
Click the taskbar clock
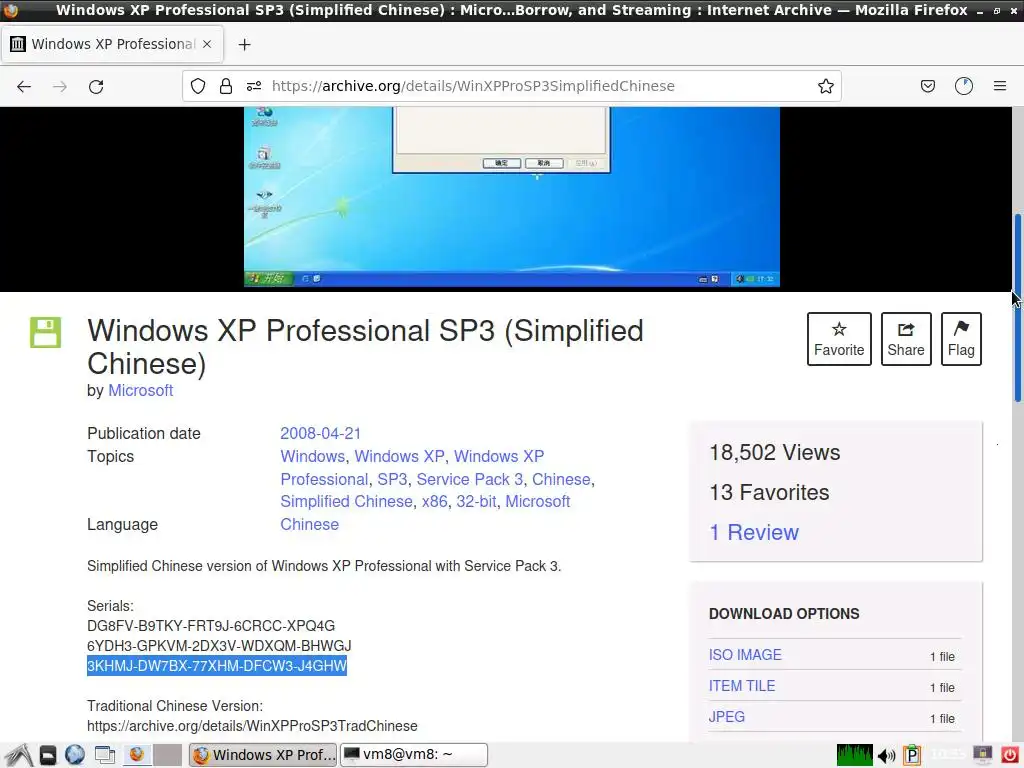(947, 755)
